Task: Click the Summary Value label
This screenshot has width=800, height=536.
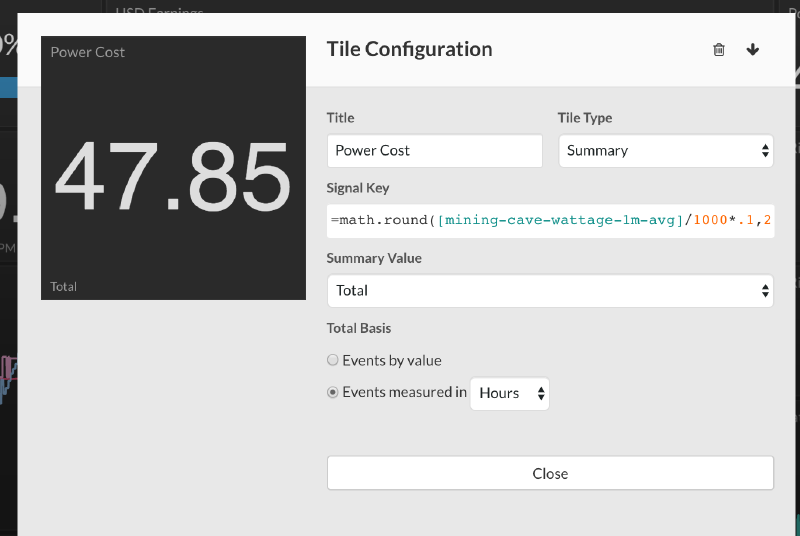Action: click(x=374, y=258)
